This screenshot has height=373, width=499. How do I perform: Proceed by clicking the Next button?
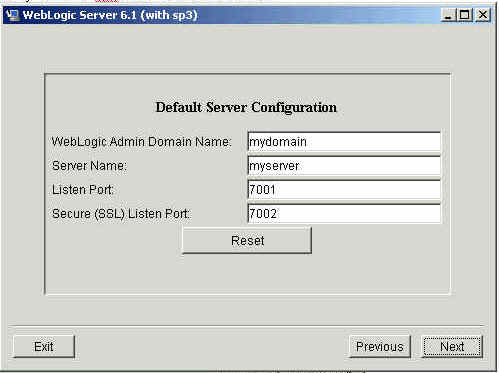[x=452, y=347]
